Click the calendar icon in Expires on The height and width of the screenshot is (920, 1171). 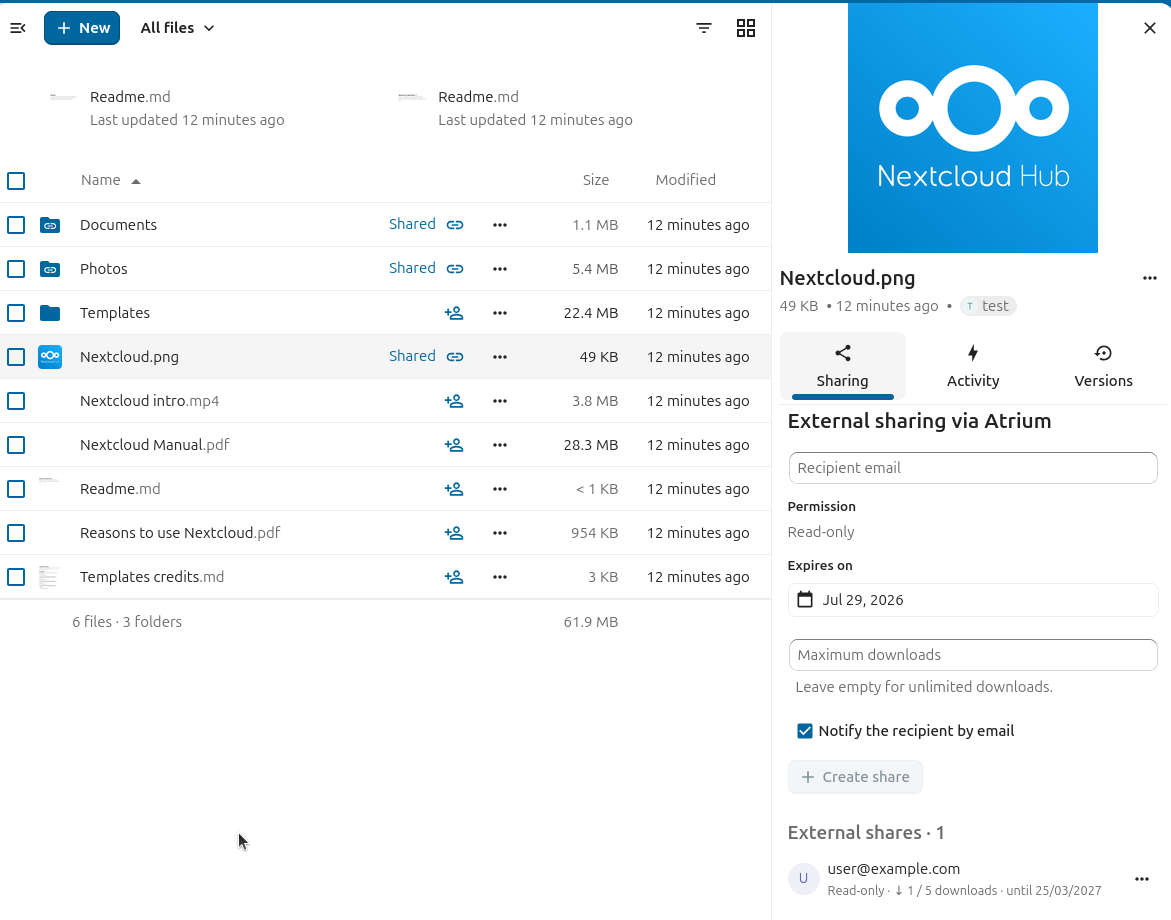pos(804,600)
